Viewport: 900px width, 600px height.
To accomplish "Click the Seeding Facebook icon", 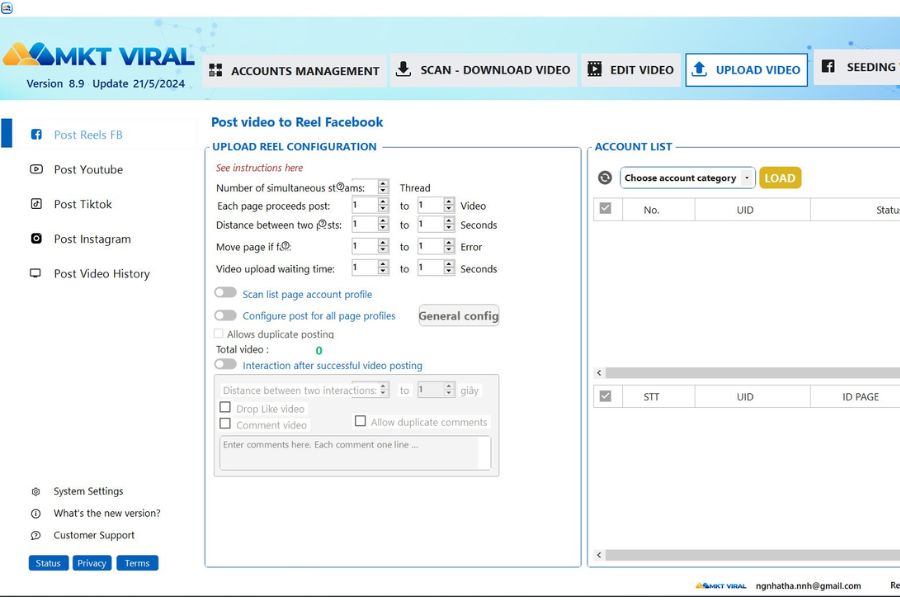I will [828, 66].
